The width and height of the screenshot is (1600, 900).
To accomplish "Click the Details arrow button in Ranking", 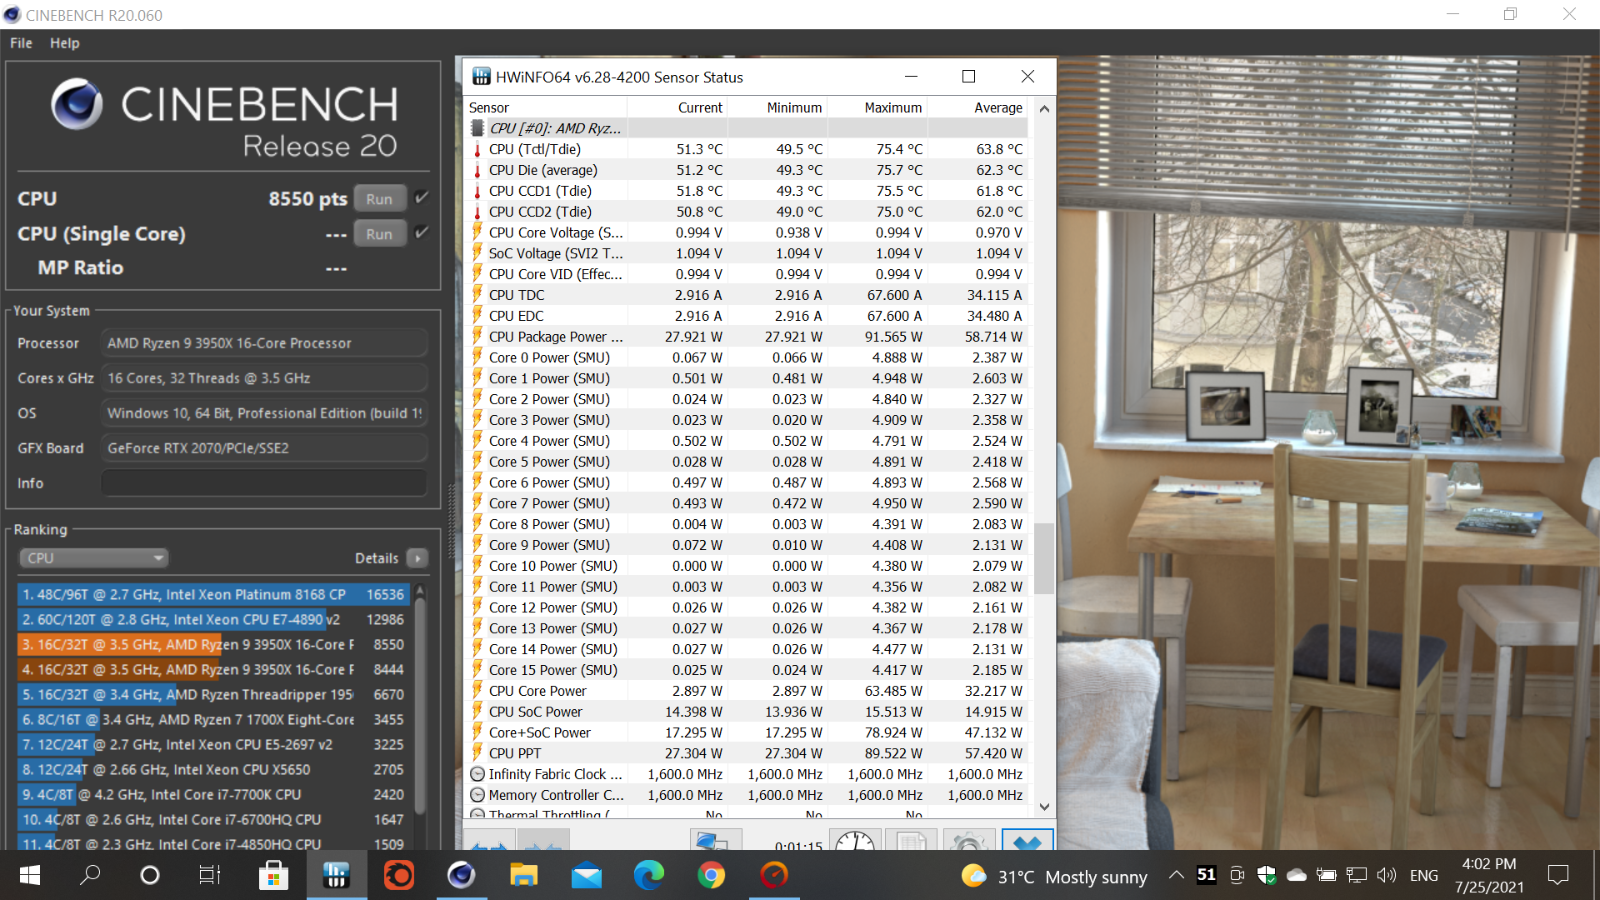I will click(x=418, y=558).
